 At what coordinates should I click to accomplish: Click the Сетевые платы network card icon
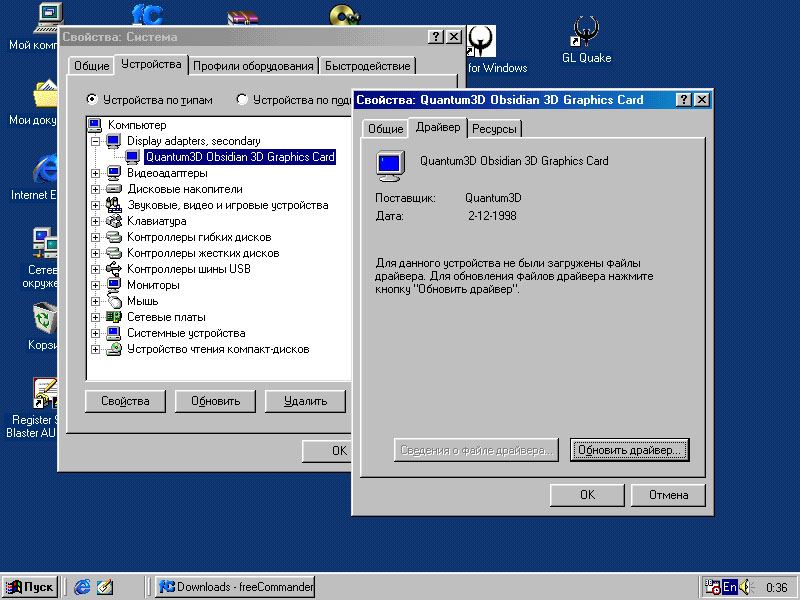(x=113, y=317)
